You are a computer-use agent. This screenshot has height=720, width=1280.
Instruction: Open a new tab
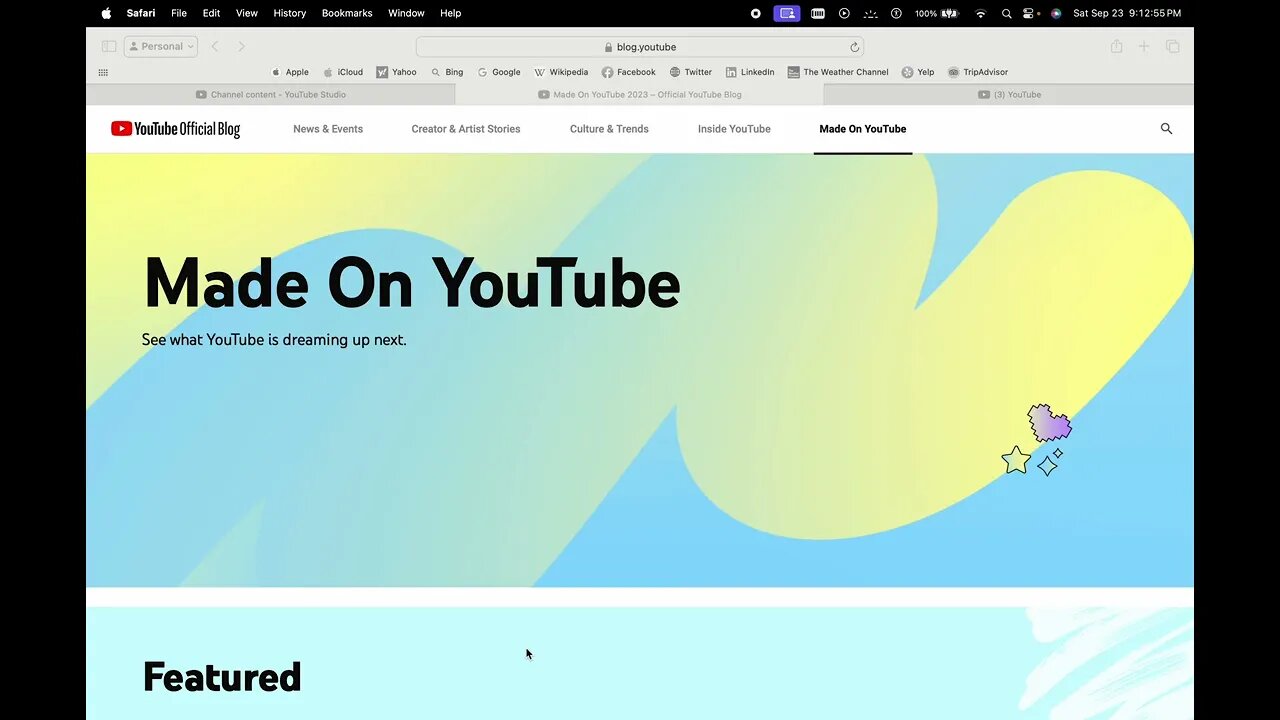click(1144, 46)
